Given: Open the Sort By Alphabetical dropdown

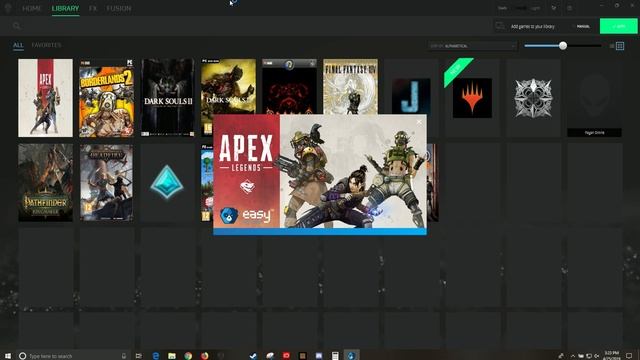Looking at the screenshot, I should [x=472, y=46].
